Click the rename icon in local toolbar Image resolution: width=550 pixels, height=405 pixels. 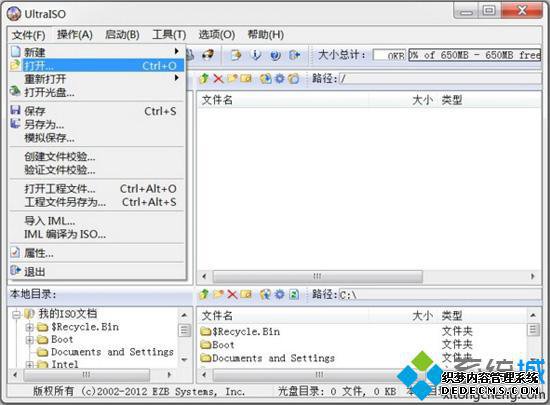[246, 294]
